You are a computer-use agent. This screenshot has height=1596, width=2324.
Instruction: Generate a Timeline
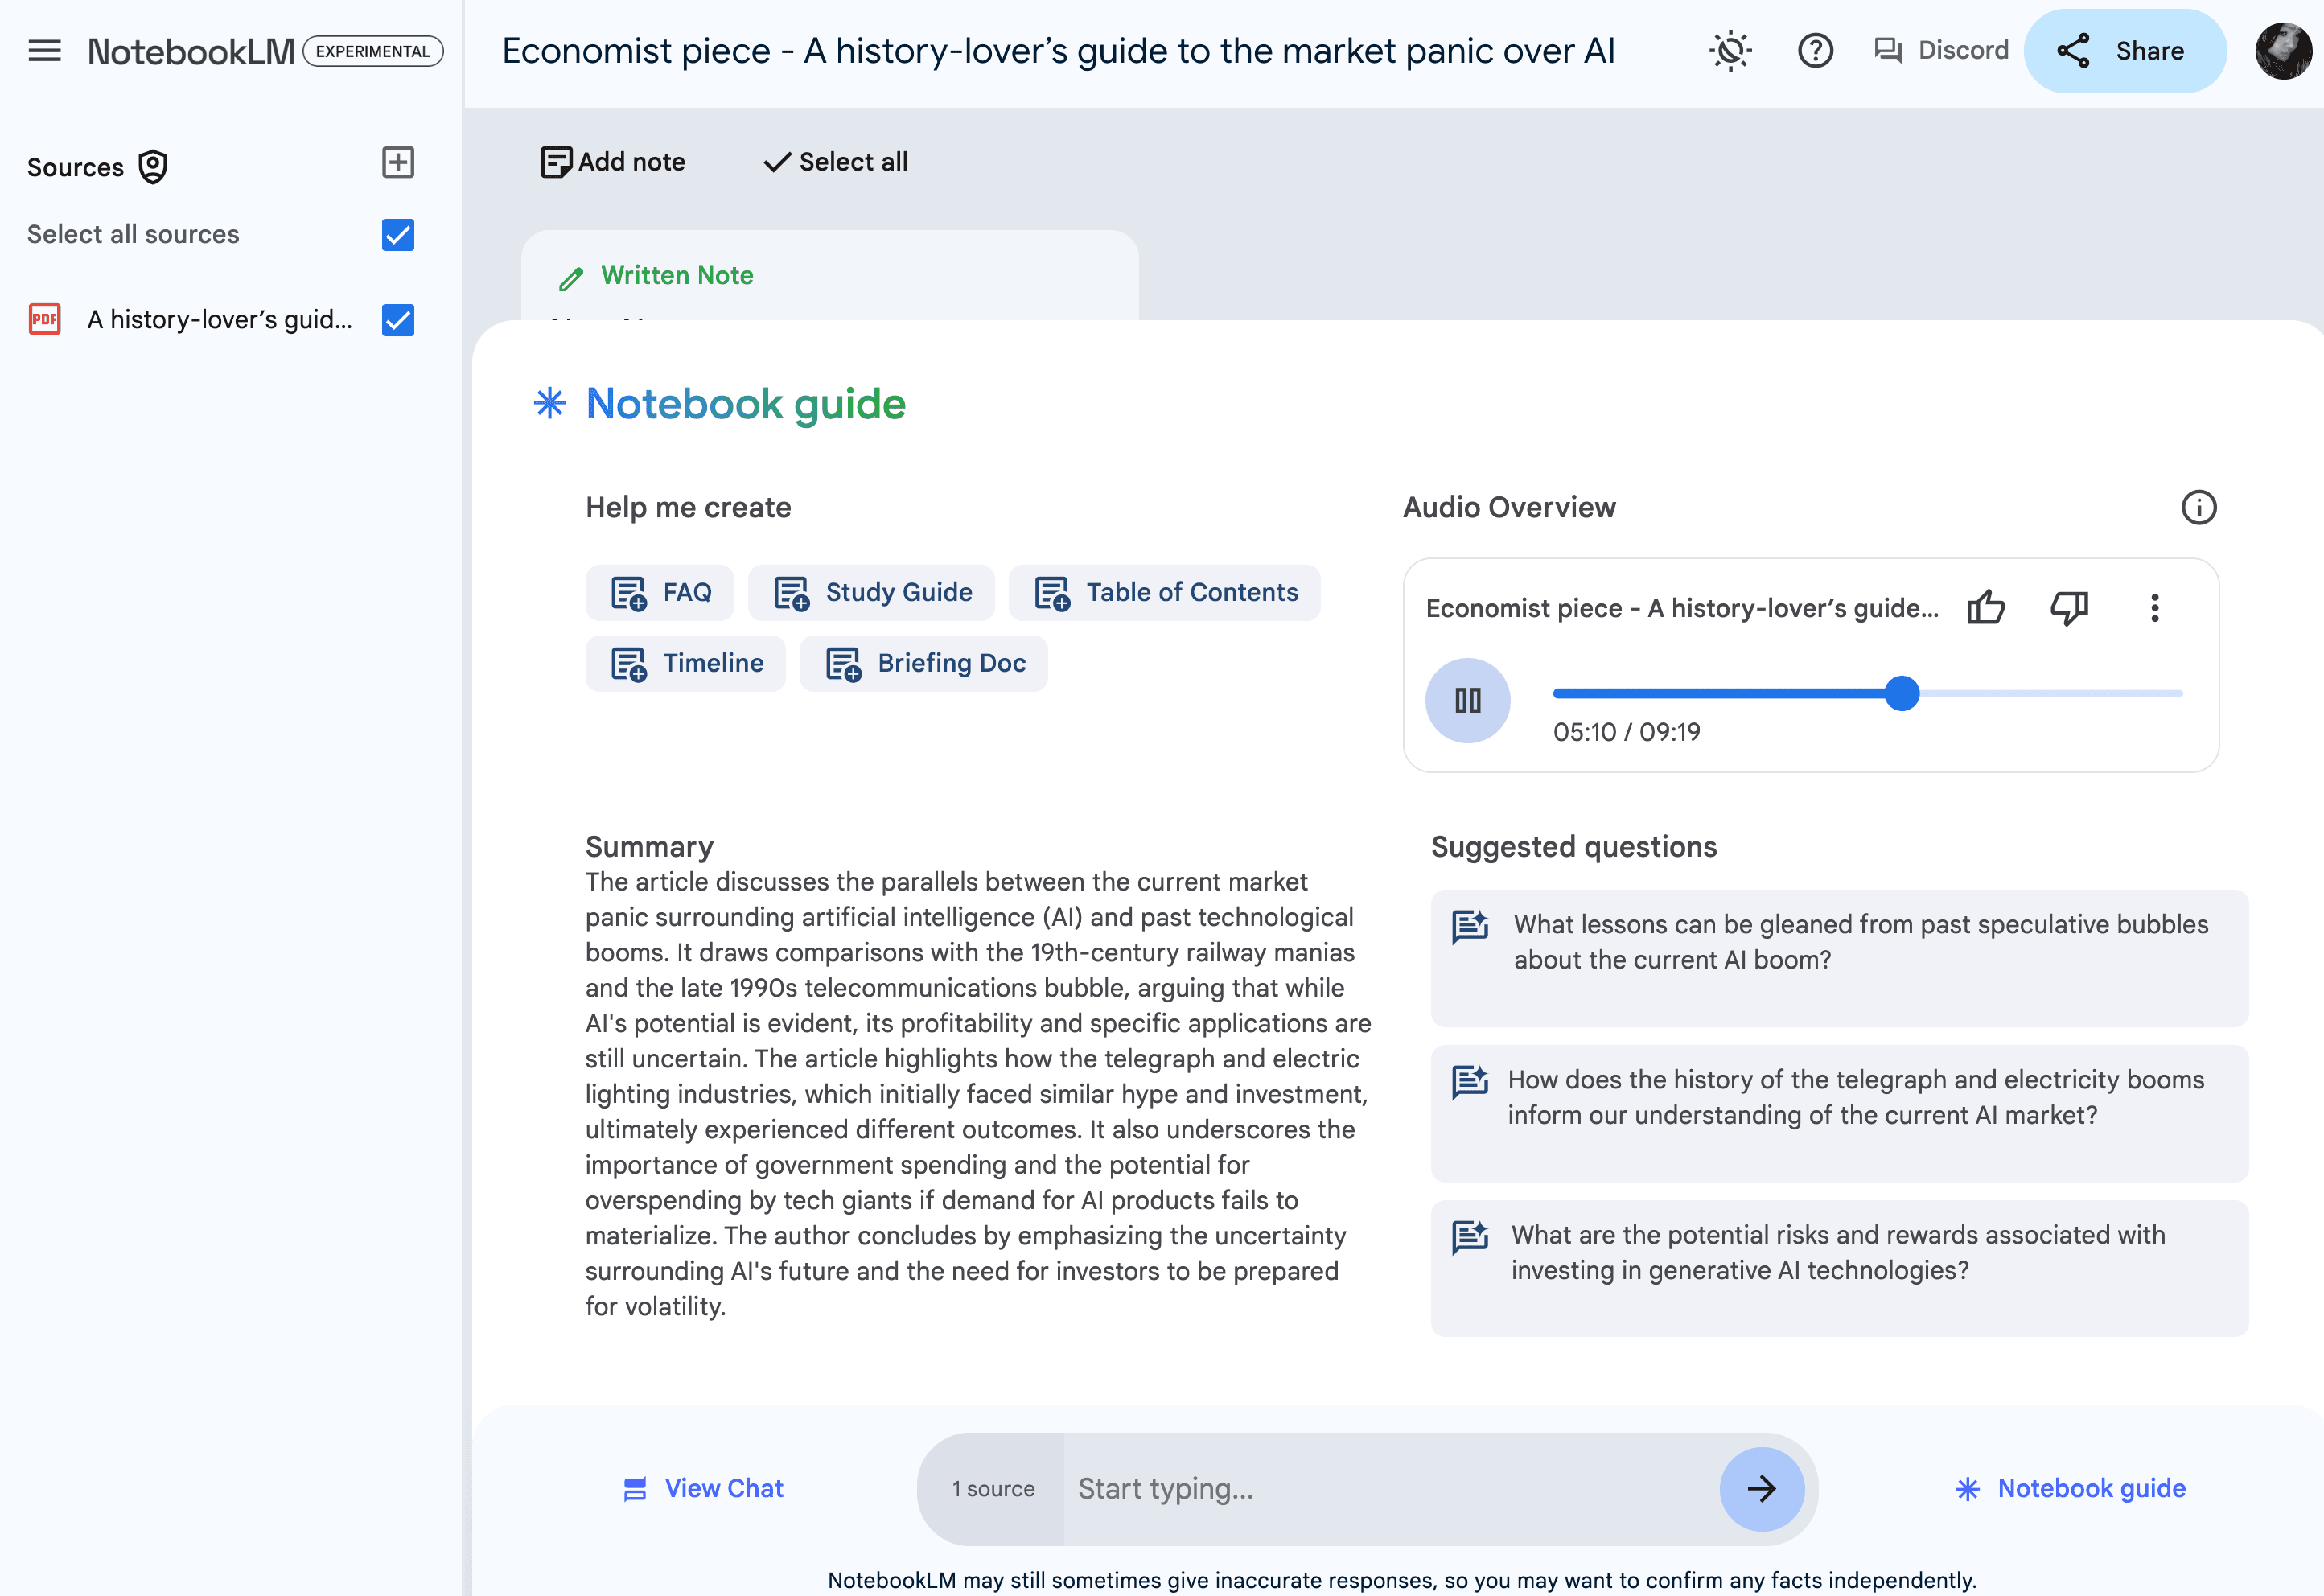click(686, 664)
